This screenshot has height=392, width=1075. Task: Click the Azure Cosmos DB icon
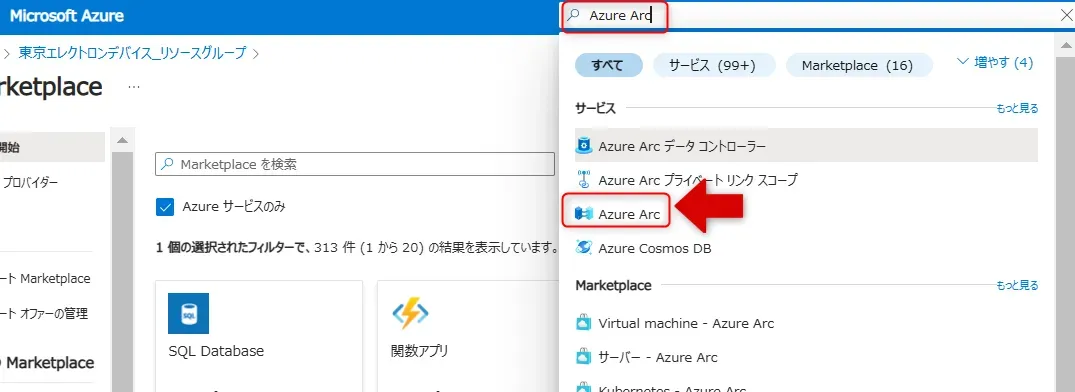[x=583, y=248]
